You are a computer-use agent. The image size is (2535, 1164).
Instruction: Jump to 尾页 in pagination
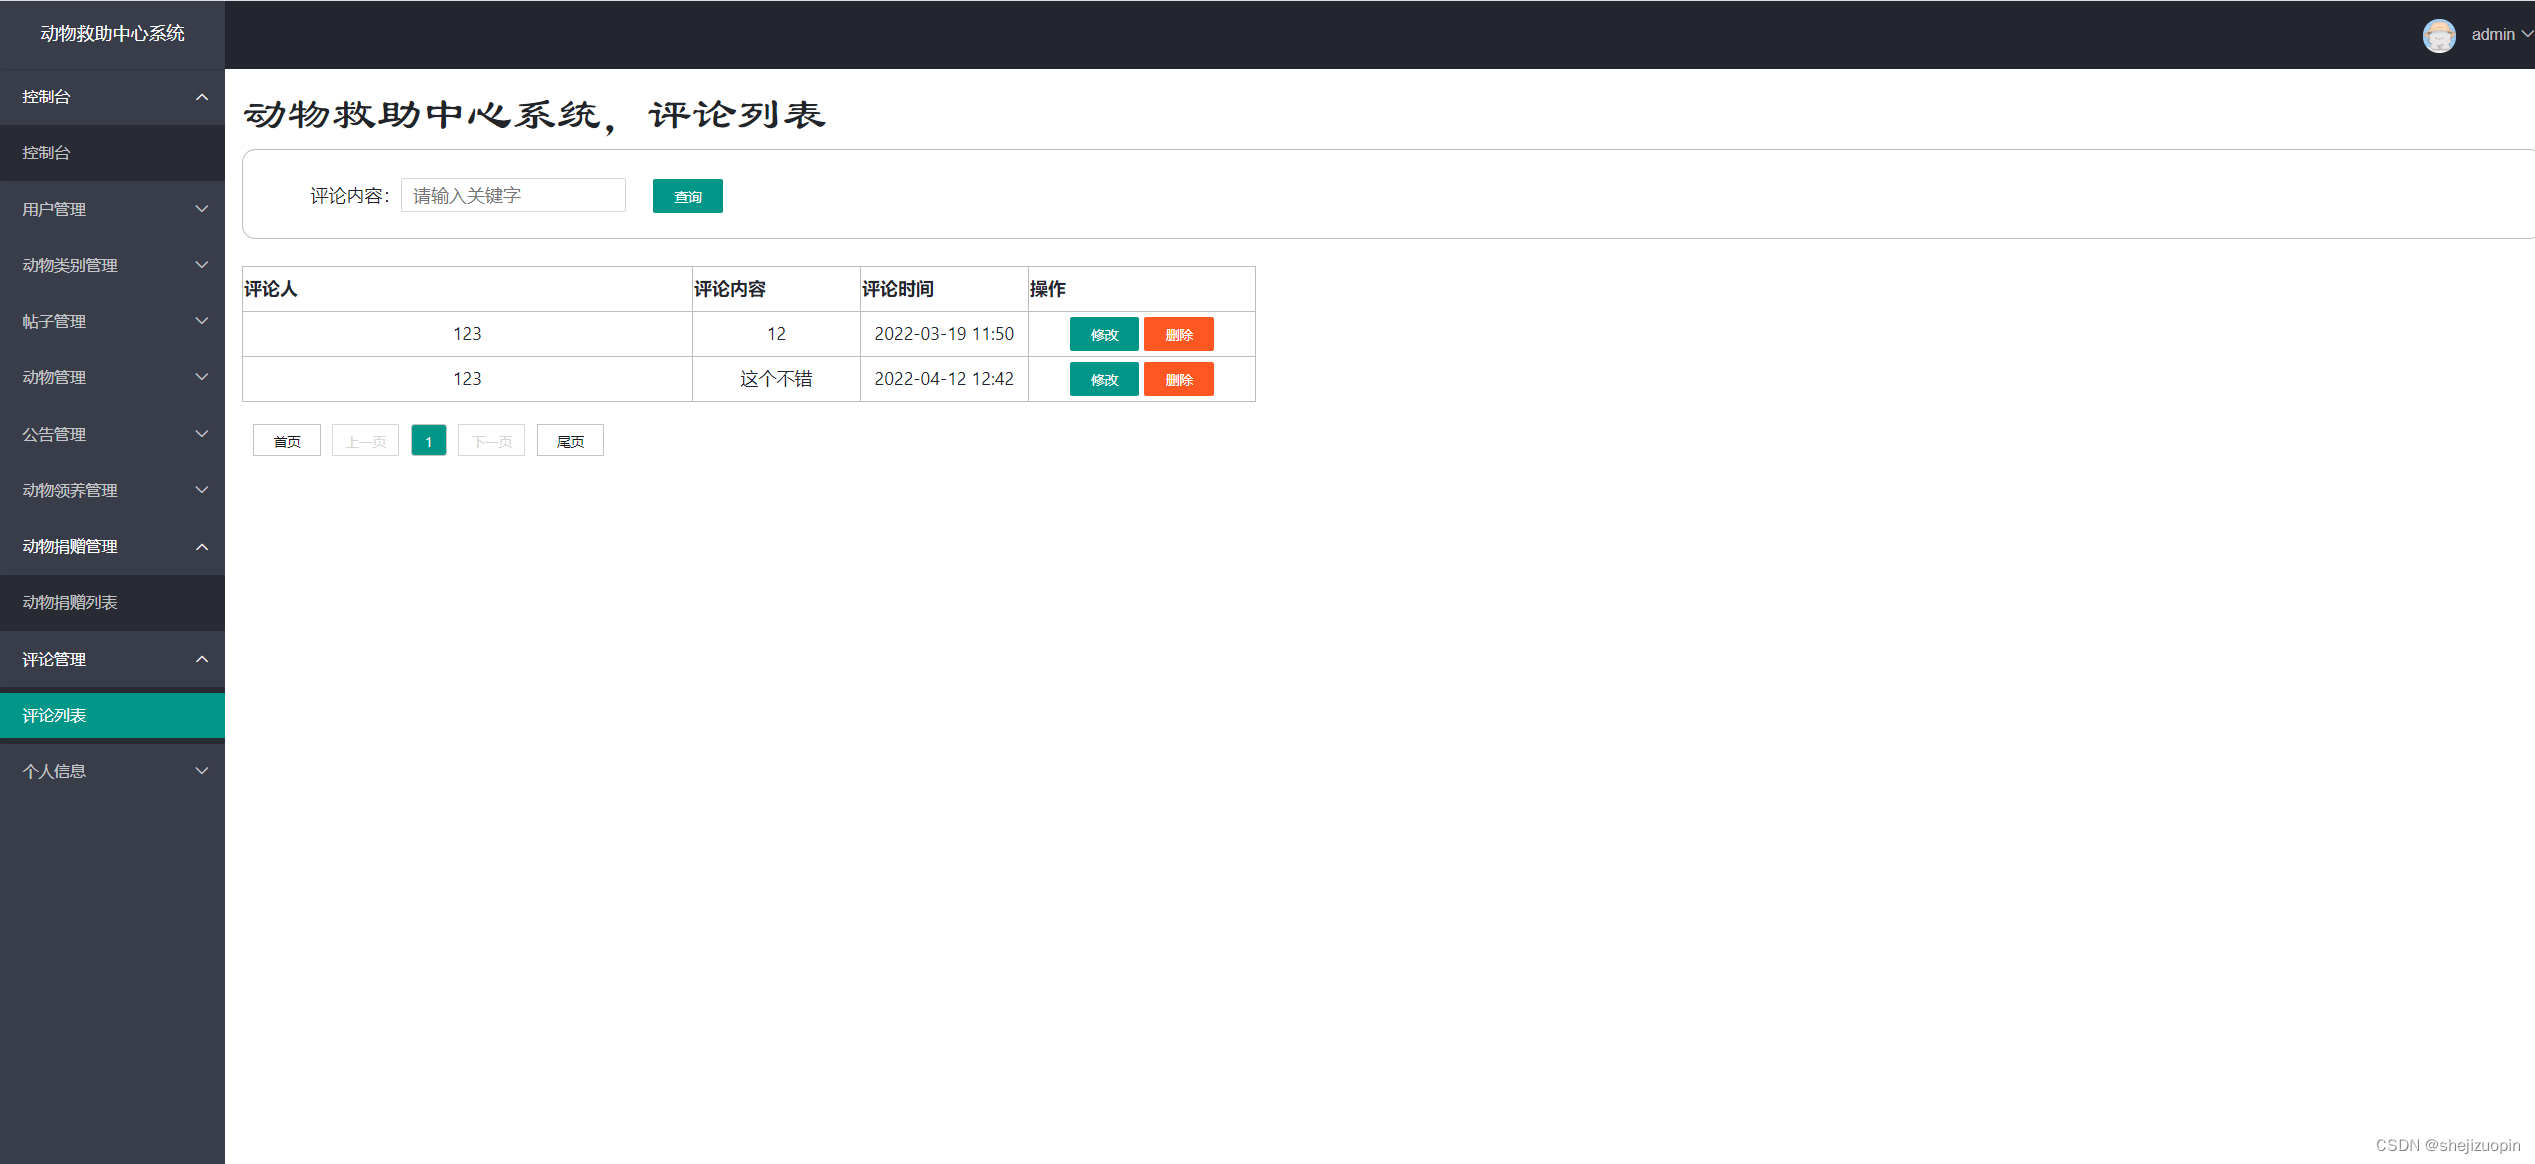click(x=570, y=441)
